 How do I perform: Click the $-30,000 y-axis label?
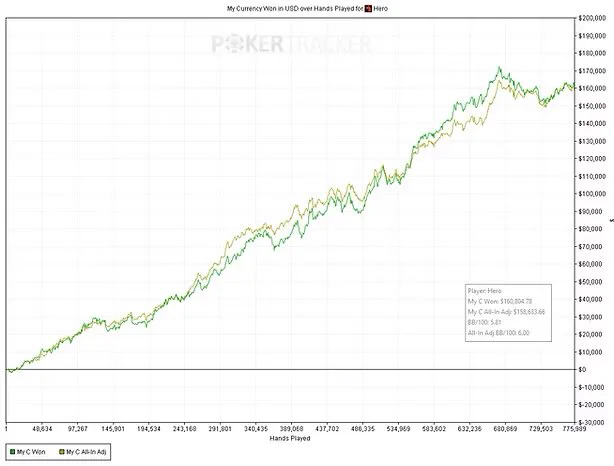tap(591, 423)
